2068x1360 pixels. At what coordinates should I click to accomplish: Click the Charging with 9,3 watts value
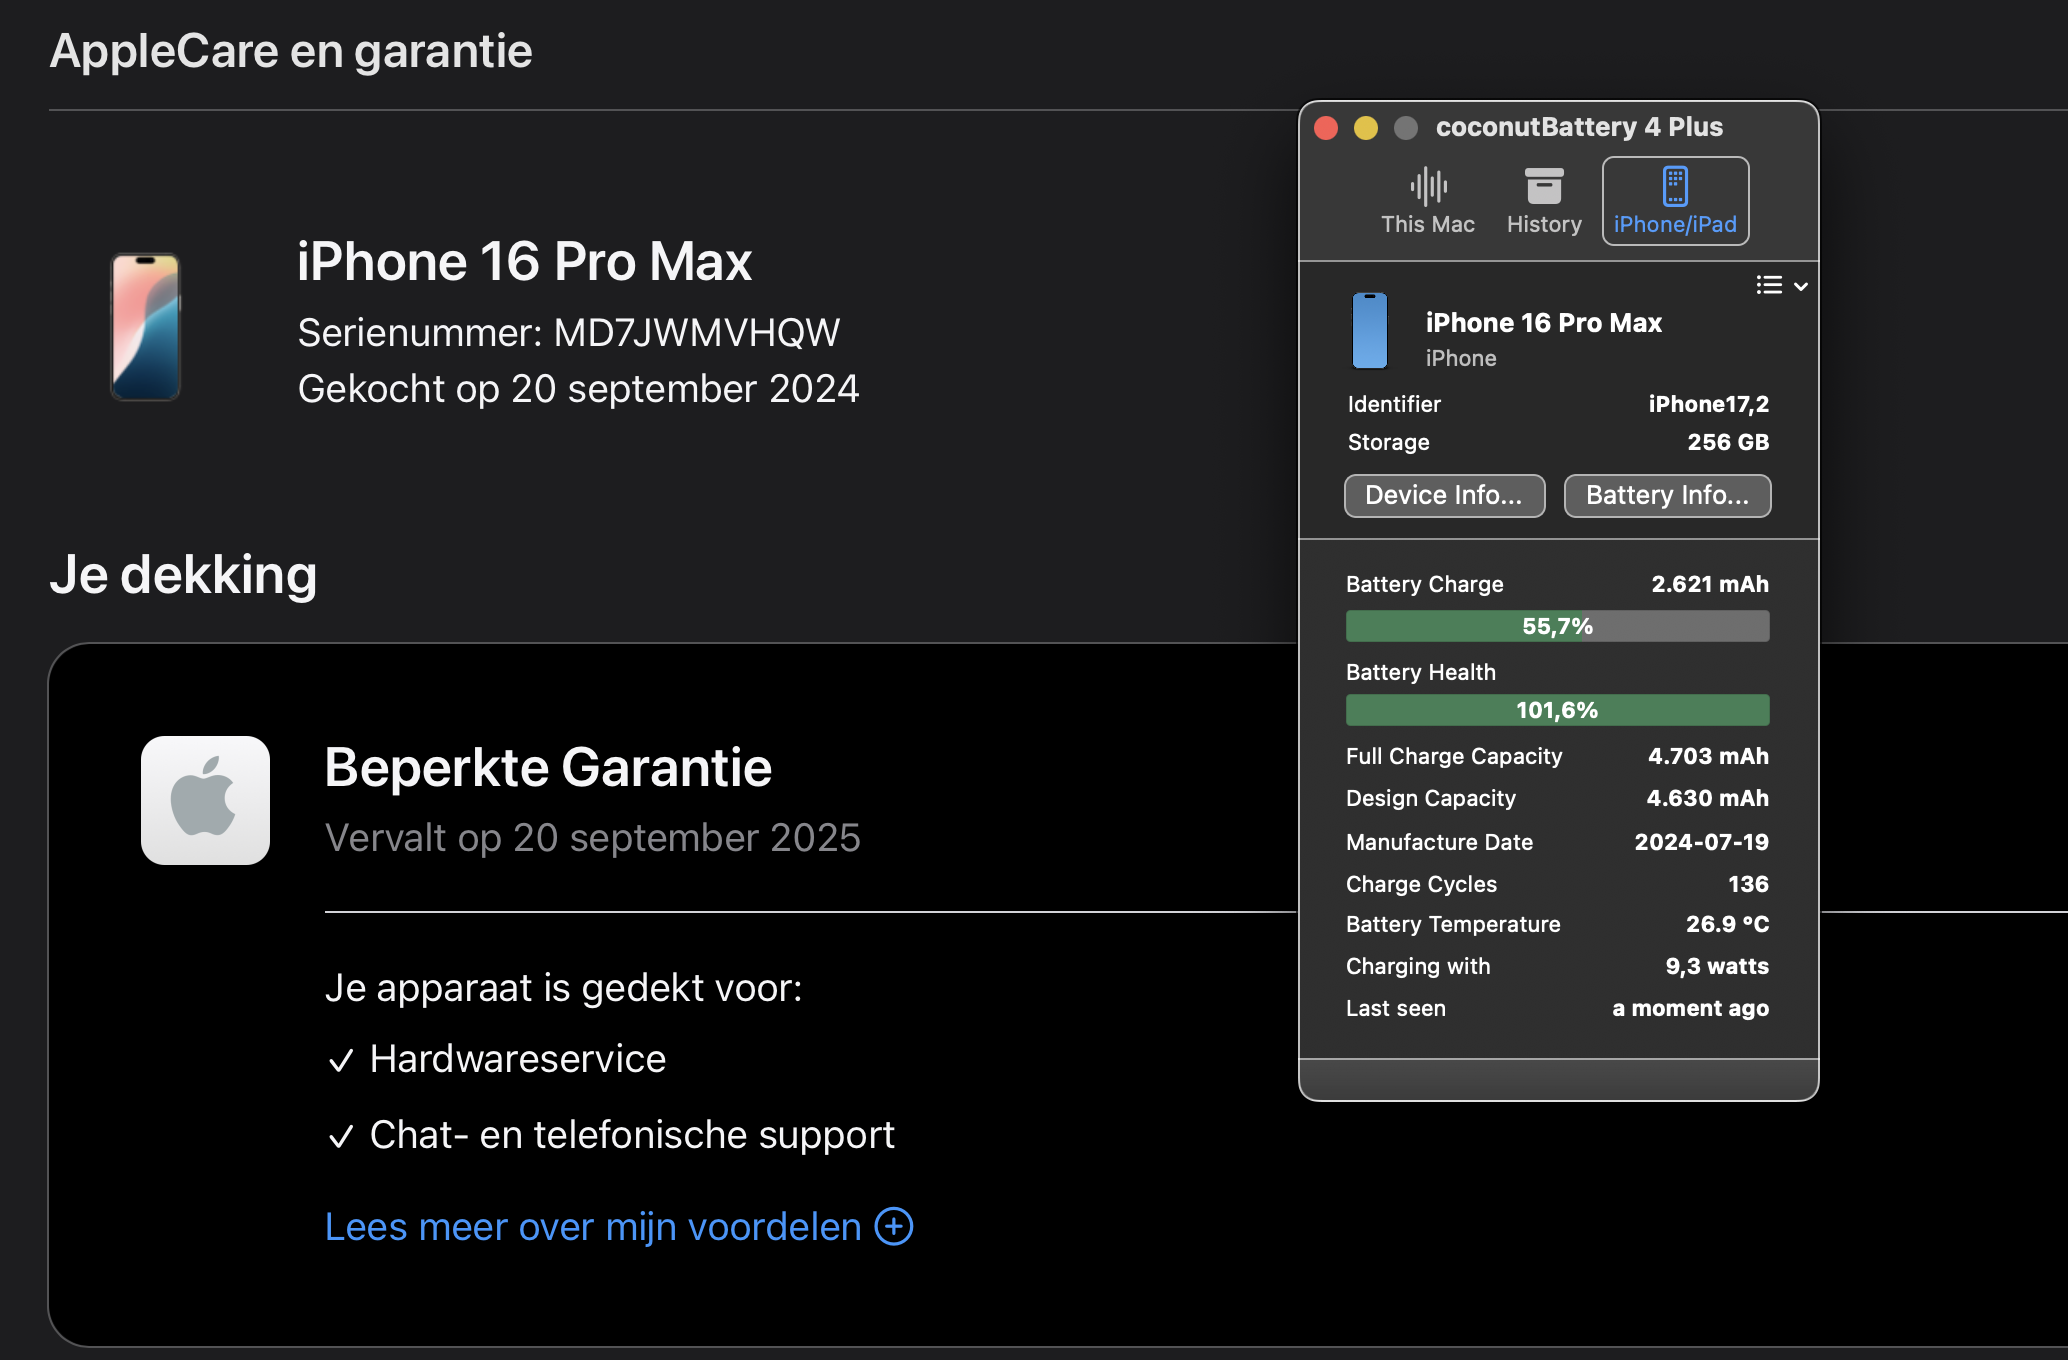click(x=1717, y=966)
